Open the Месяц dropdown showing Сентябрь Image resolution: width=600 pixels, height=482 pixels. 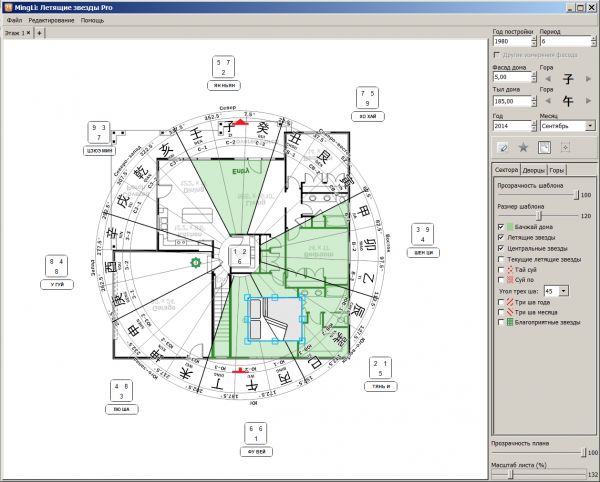tap(590, 126)
